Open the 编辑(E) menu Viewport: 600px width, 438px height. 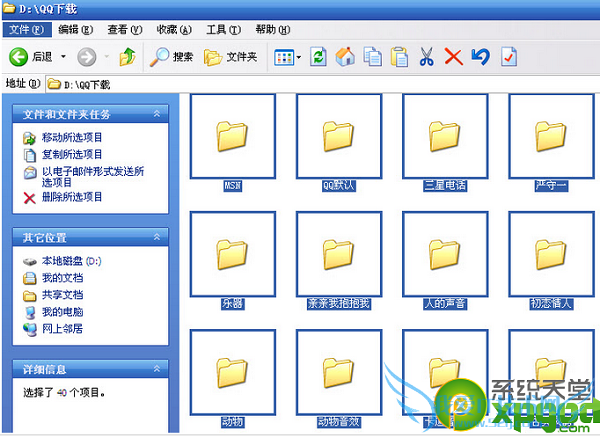(75, 29)
